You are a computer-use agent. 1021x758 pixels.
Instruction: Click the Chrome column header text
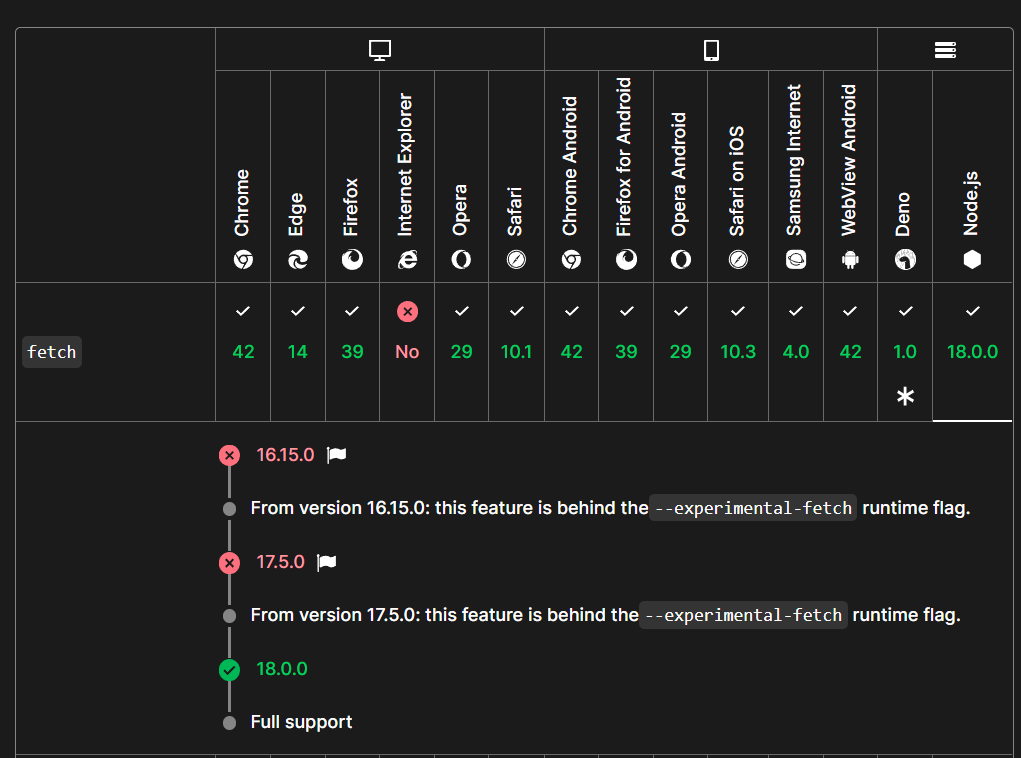242,203
